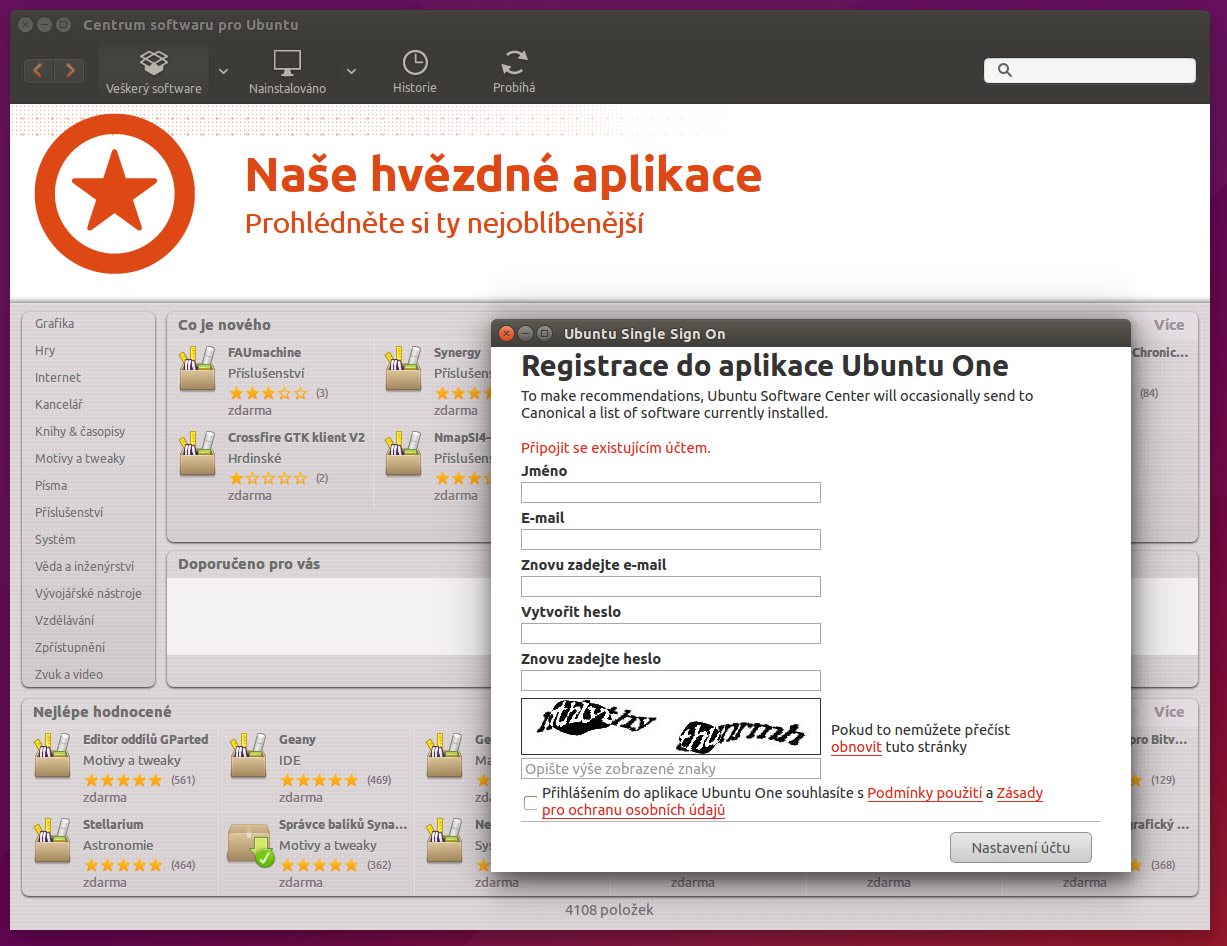Open the FAUmachine app title

(264, 353)
